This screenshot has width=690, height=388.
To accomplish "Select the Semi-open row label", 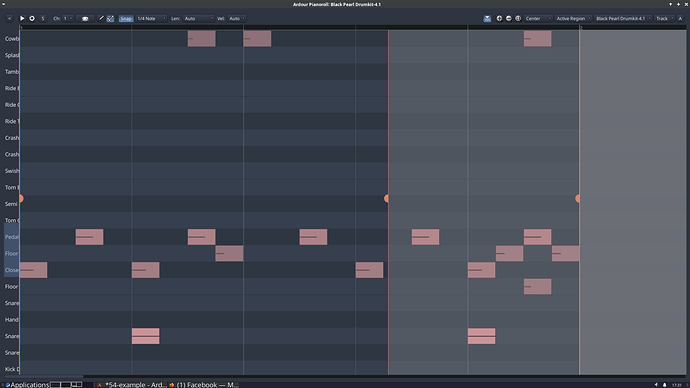I will [x=12, y=204].
